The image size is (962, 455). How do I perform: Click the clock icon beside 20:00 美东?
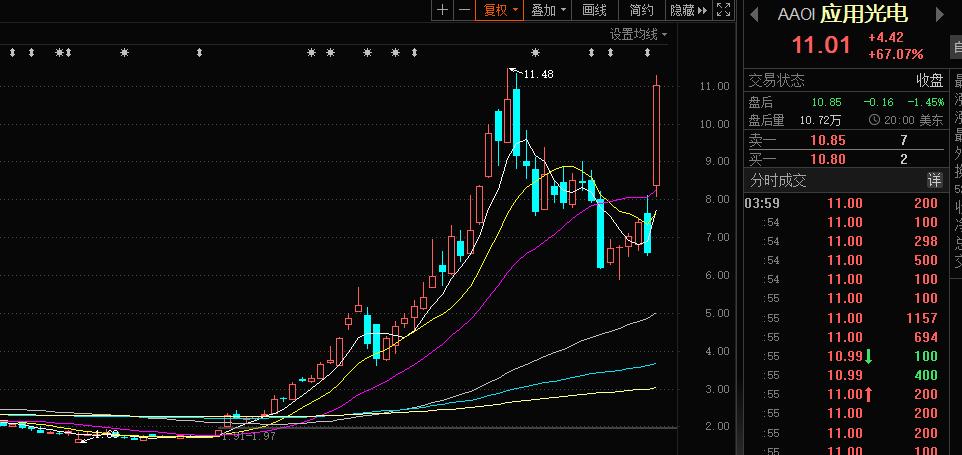pyautogui.click(x=874, y=120)
